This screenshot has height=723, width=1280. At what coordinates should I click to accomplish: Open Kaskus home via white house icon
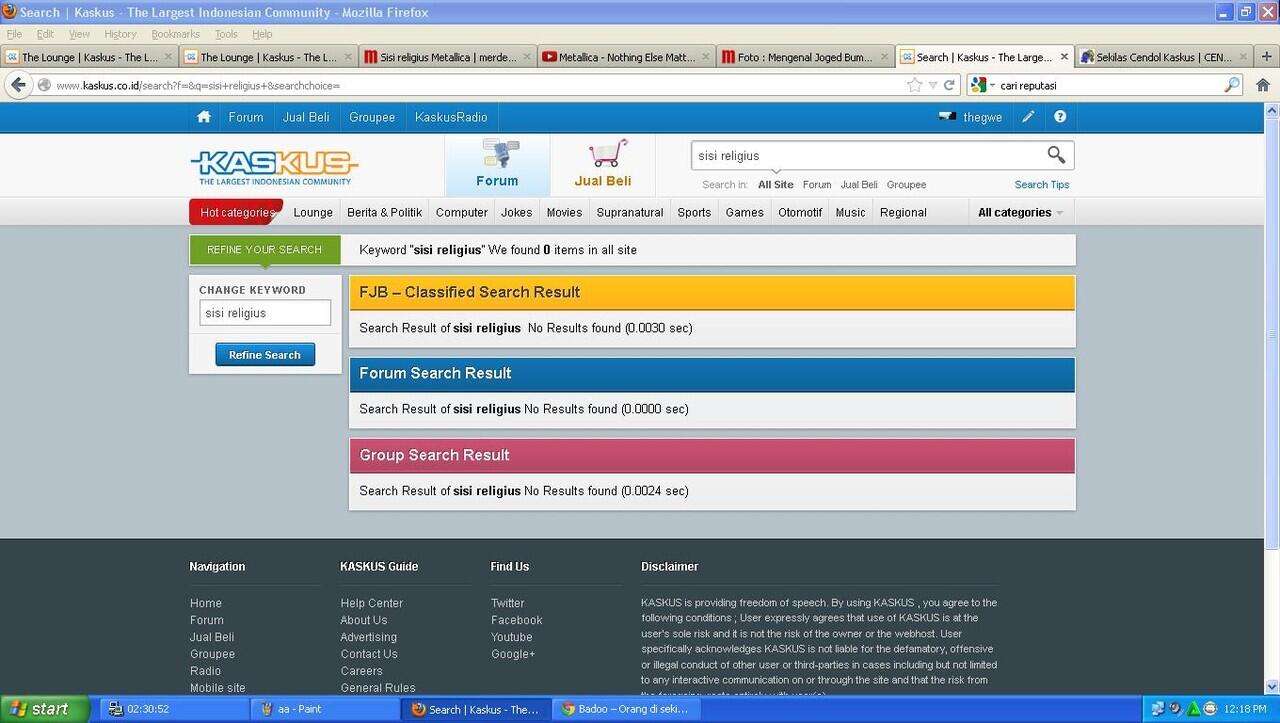click(x=204, y=117)
